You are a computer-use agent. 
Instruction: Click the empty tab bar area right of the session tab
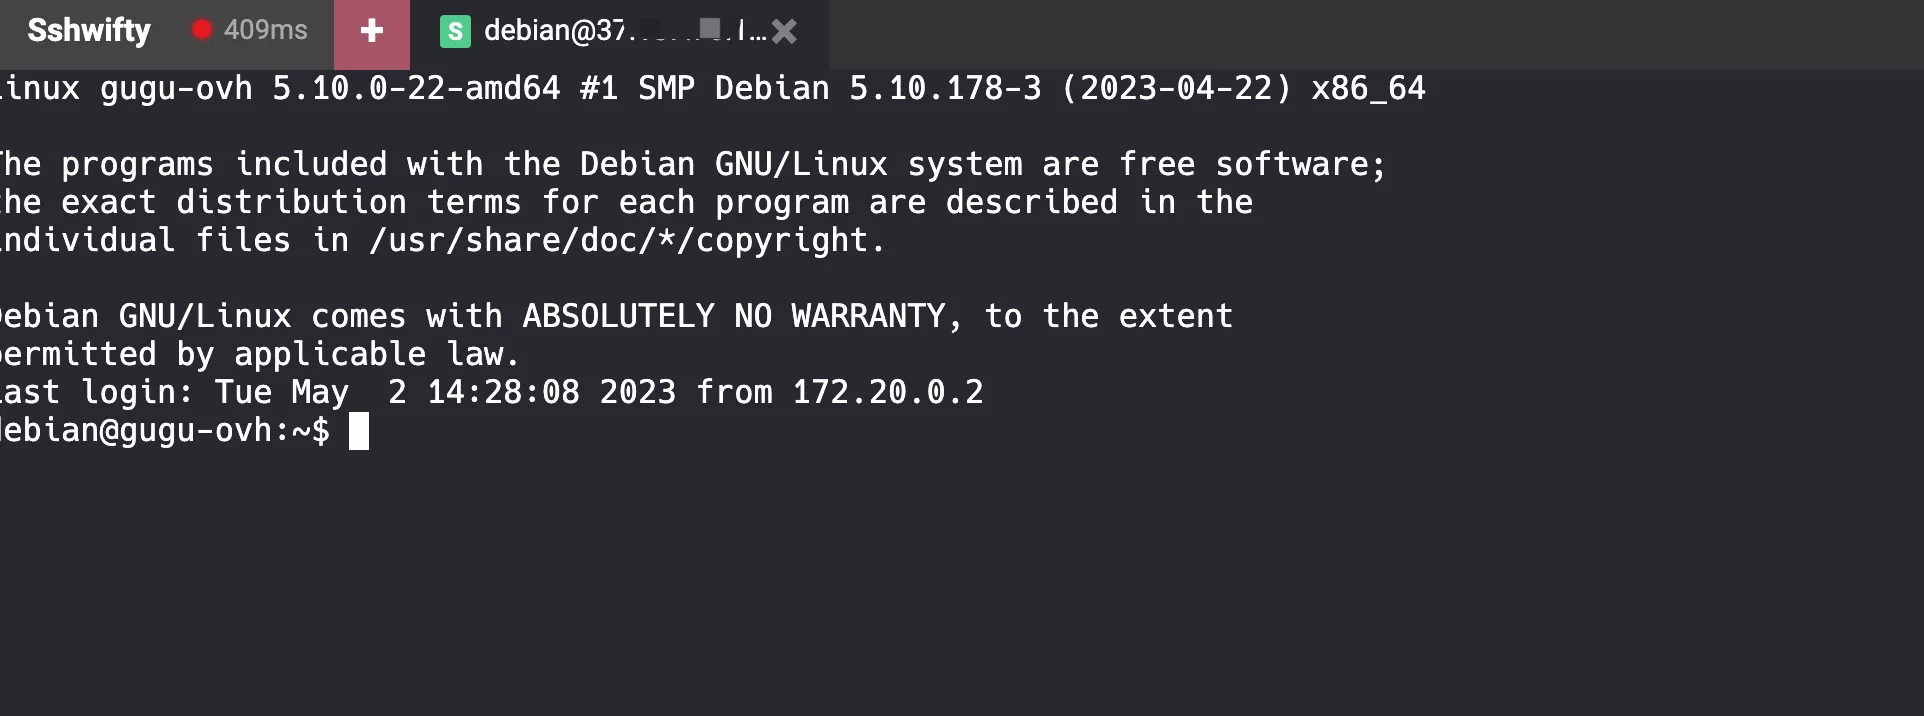[1376, 34]
